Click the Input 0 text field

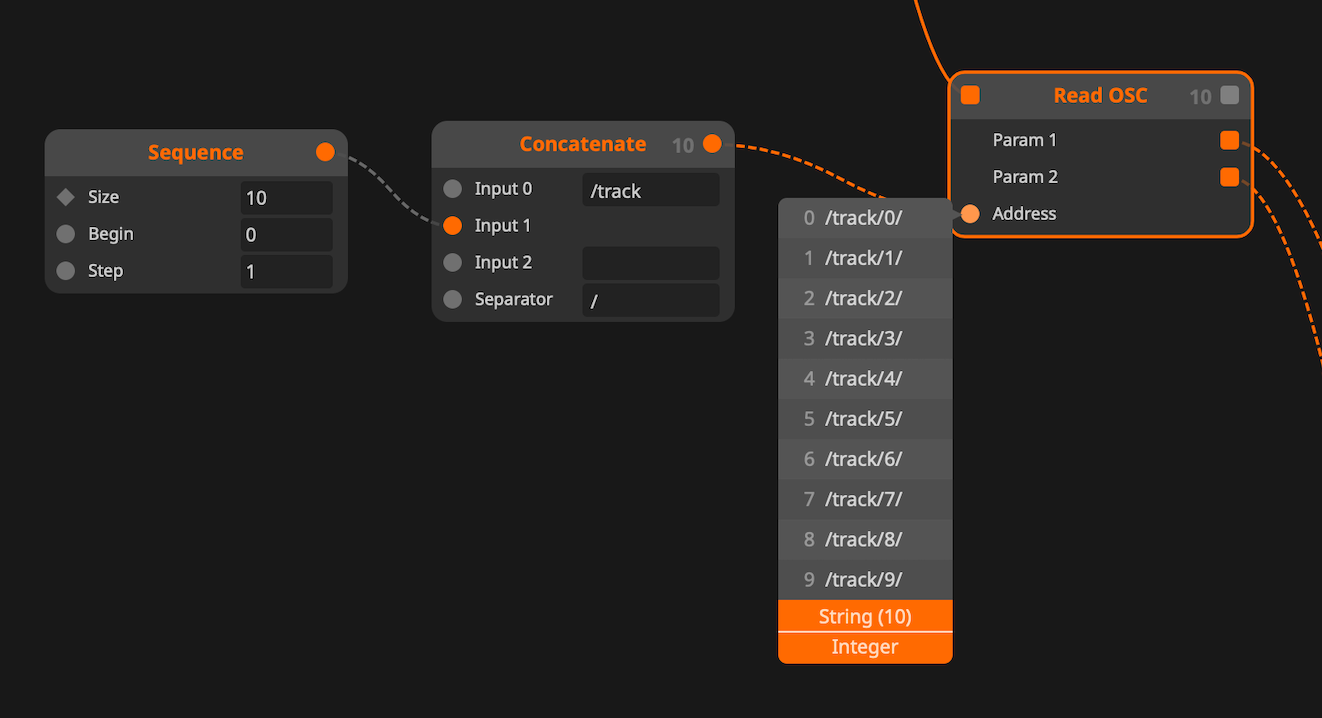[650, 190]
